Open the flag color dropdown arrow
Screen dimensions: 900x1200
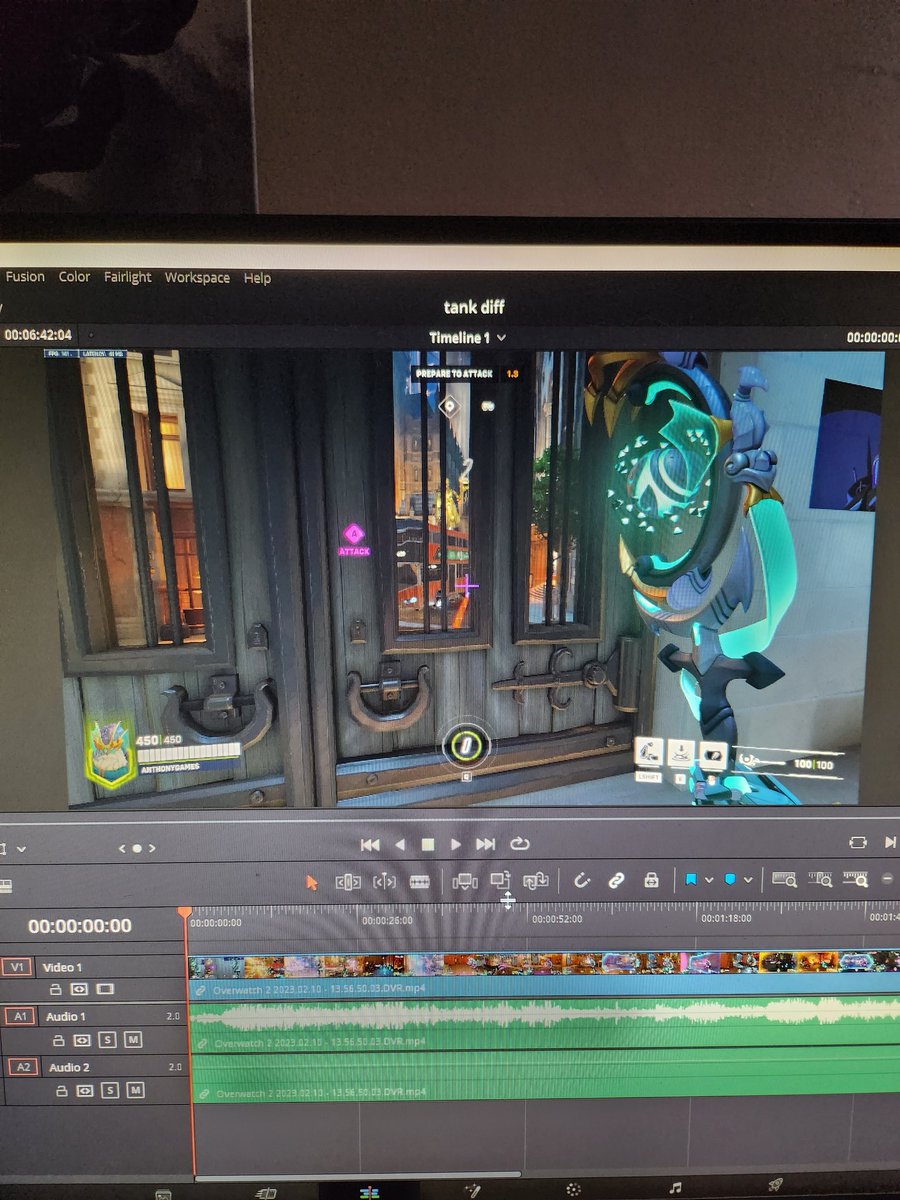(x=708, y=880)
